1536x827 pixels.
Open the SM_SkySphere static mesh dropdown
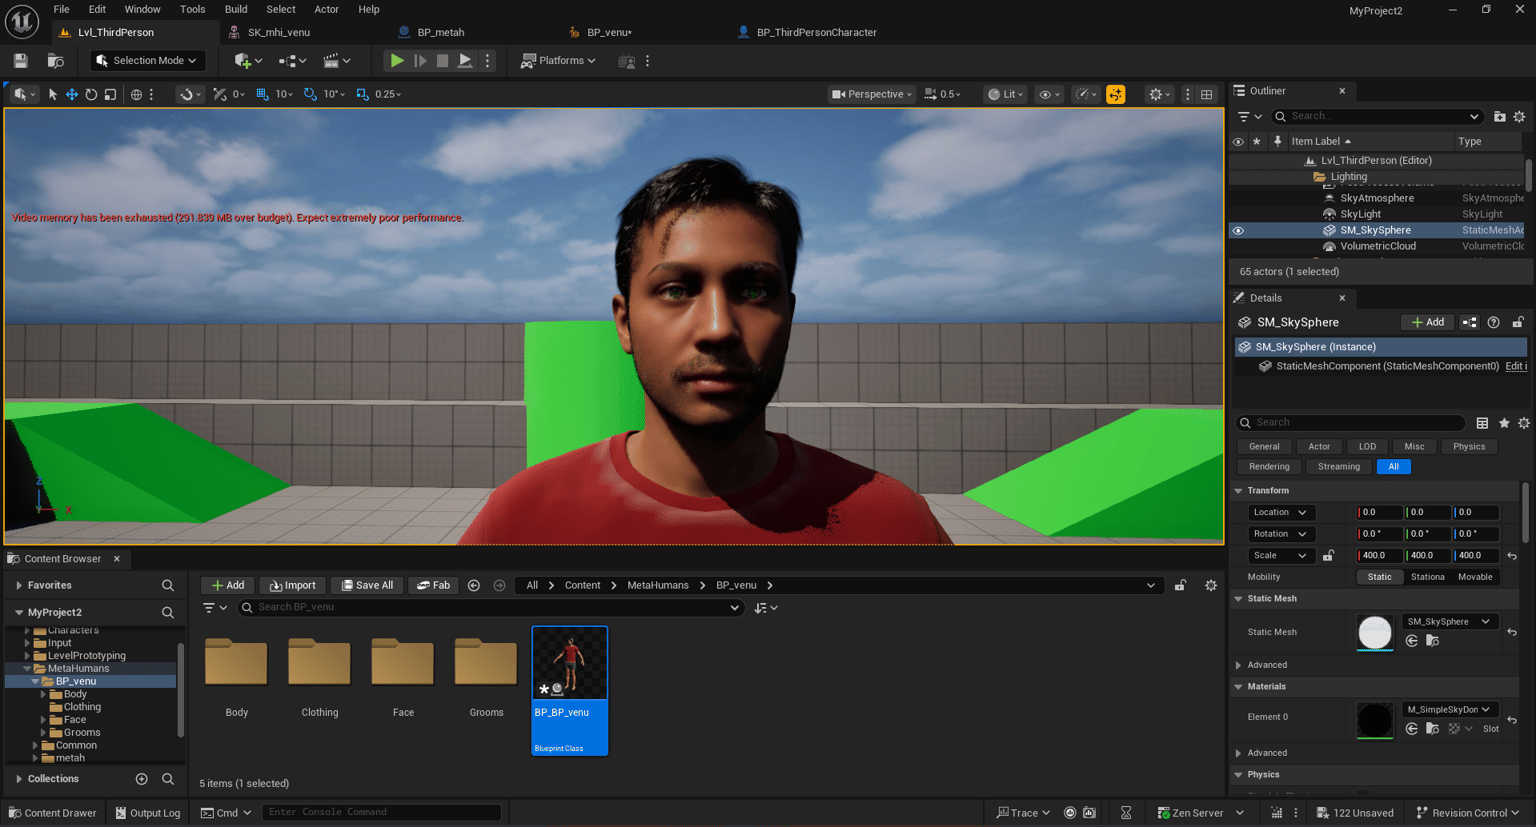click(x=1449, y=622)
